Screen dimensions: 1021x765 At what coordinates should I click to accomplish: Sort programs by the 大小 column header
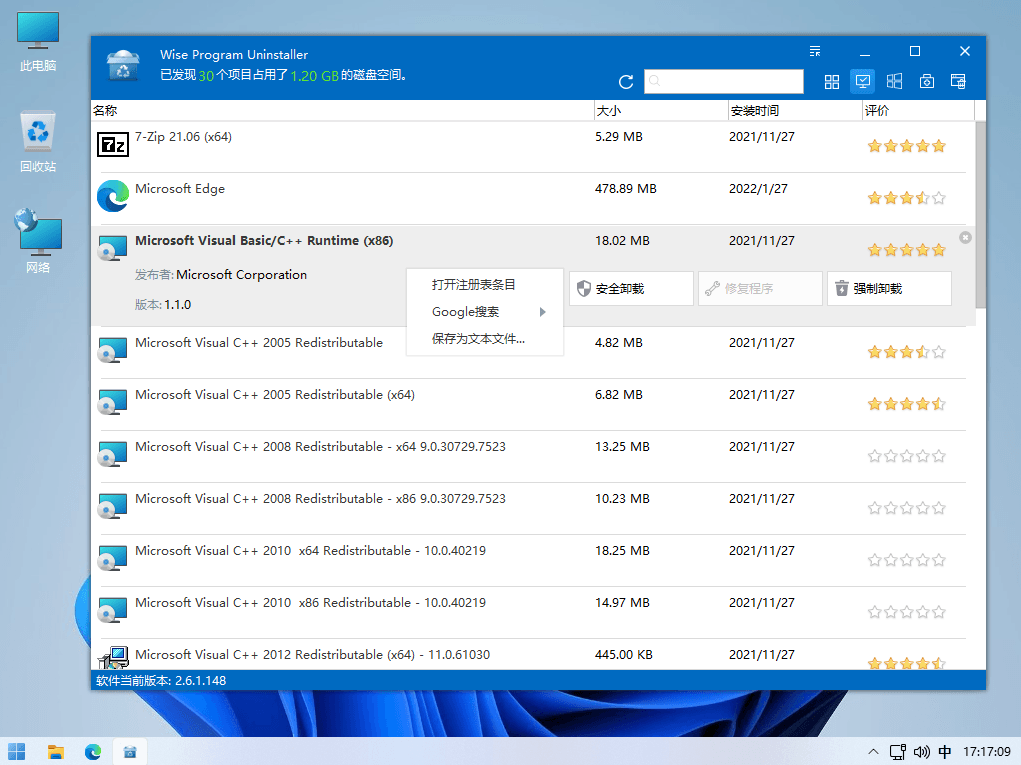point(660,111)
